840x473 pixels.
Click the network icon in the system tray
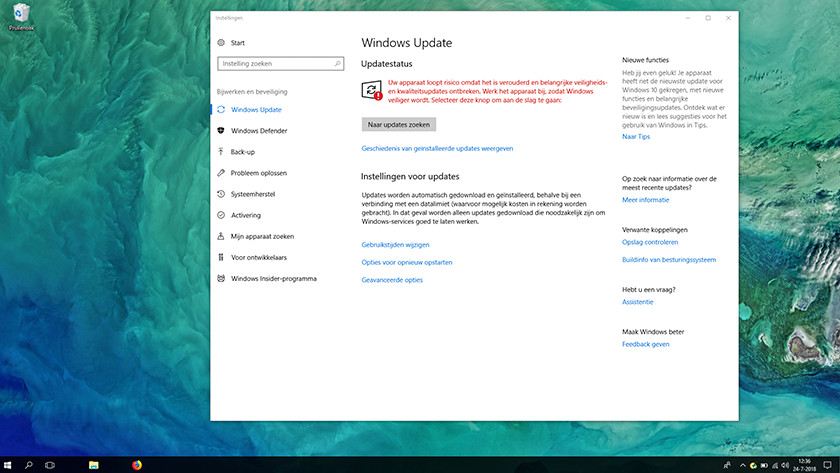[775, 466]
